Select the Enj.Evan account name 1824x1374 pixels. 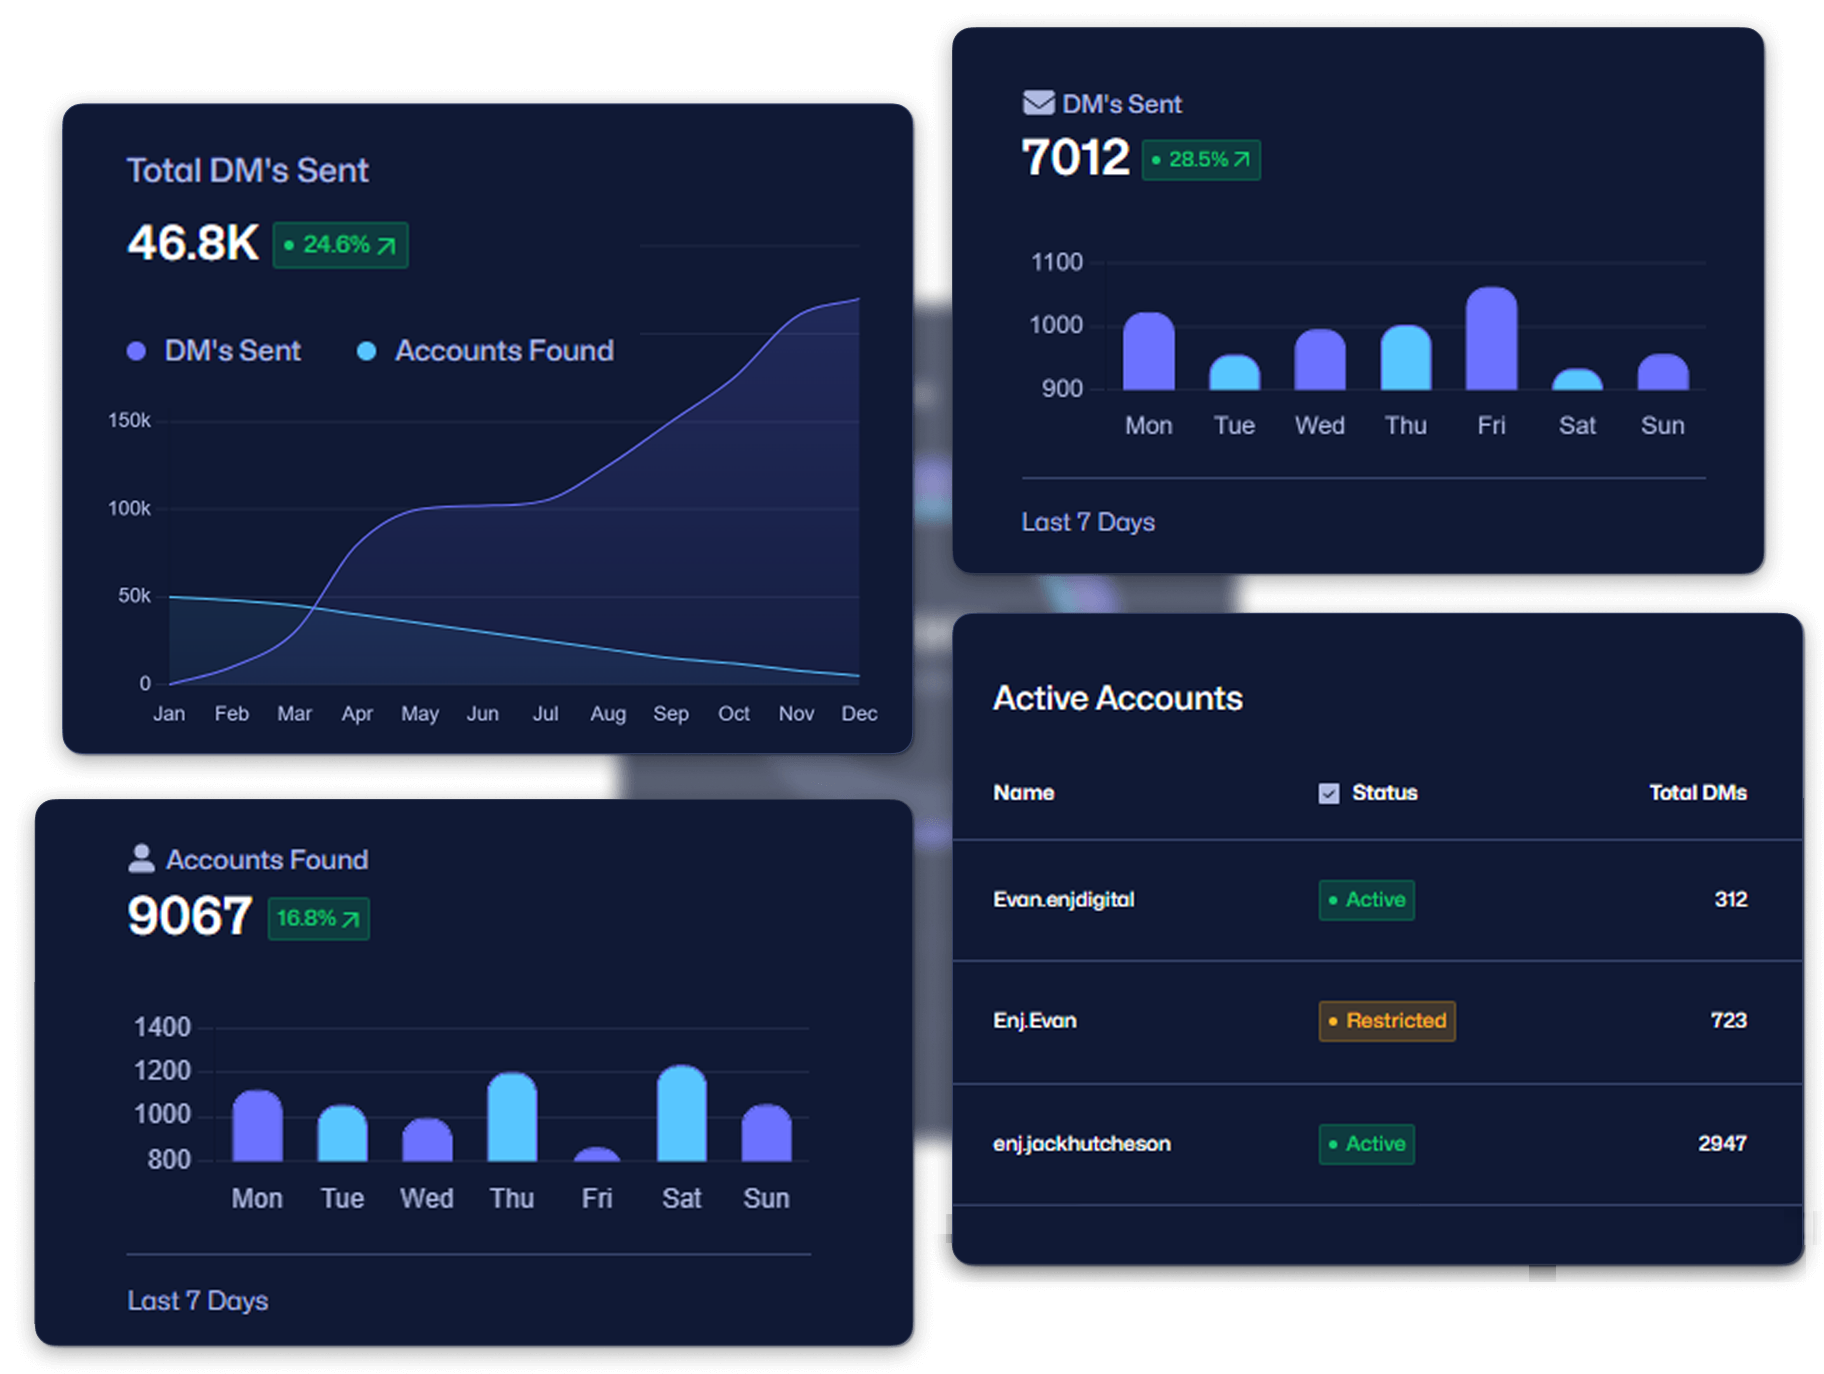click(x=1034, y=1021)
